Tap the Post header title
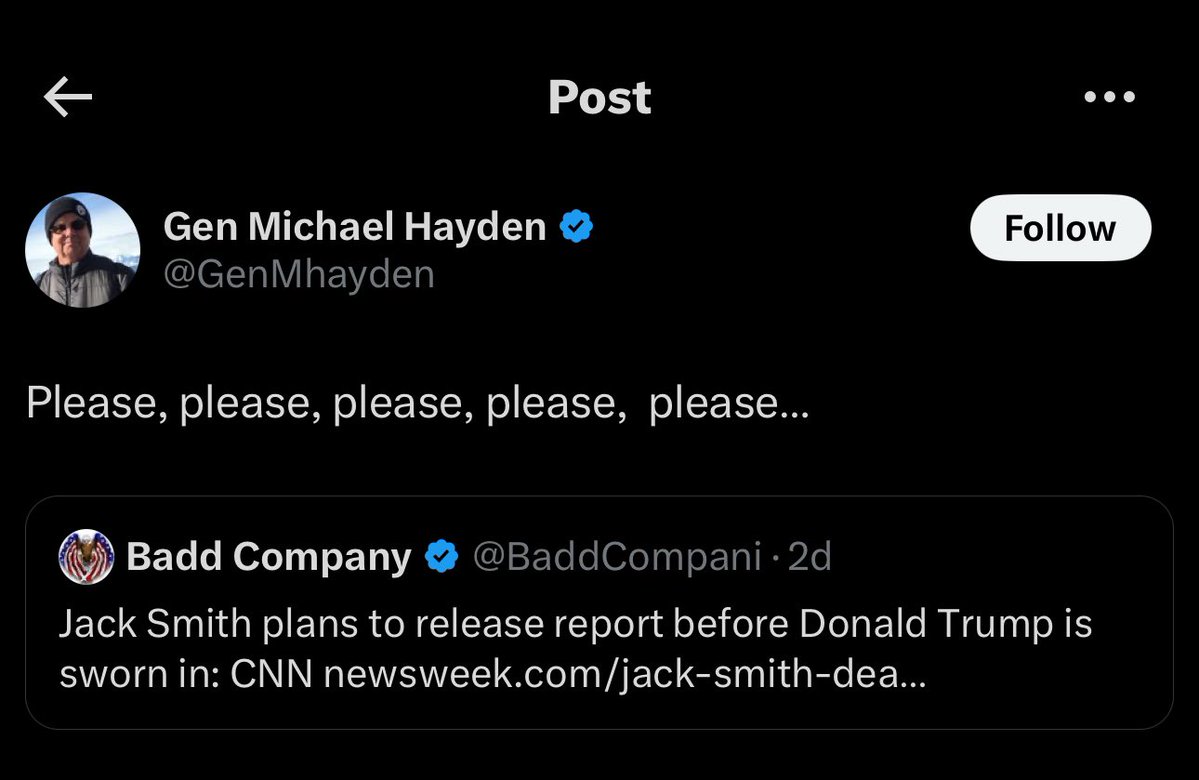The width and height of the screenshot is (1199, 780). tap(599, 97)
